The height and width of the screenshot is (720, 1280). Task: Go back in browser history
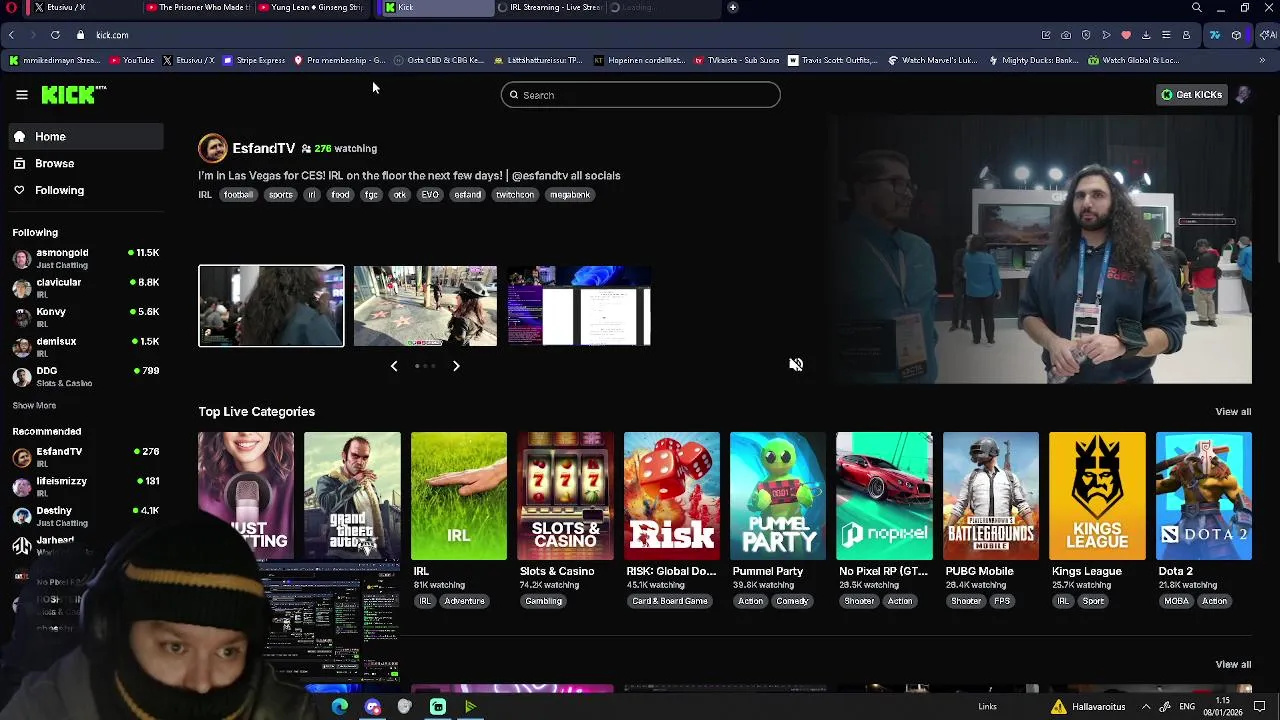point(11,35)
